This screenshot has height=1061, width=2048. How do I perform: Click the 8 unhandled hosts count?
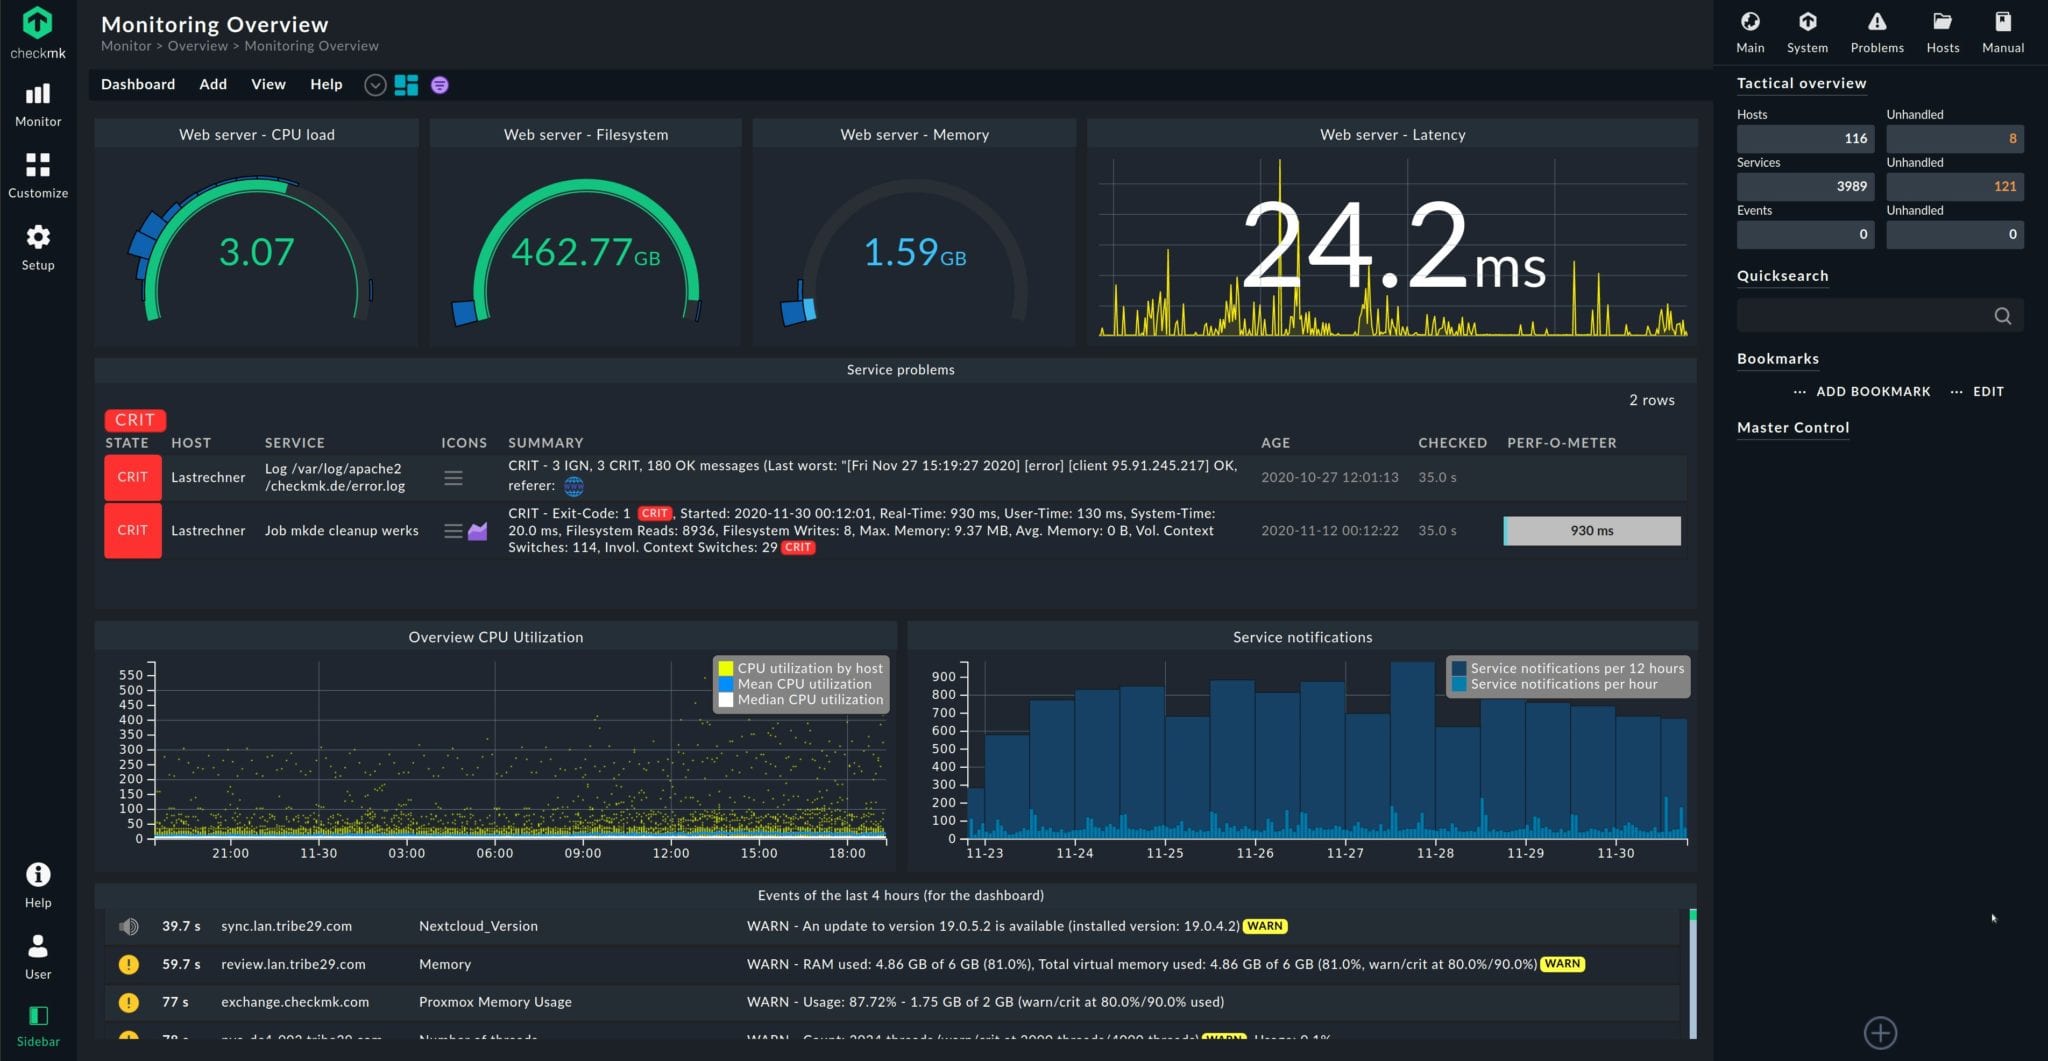(x=2011, y=139)
